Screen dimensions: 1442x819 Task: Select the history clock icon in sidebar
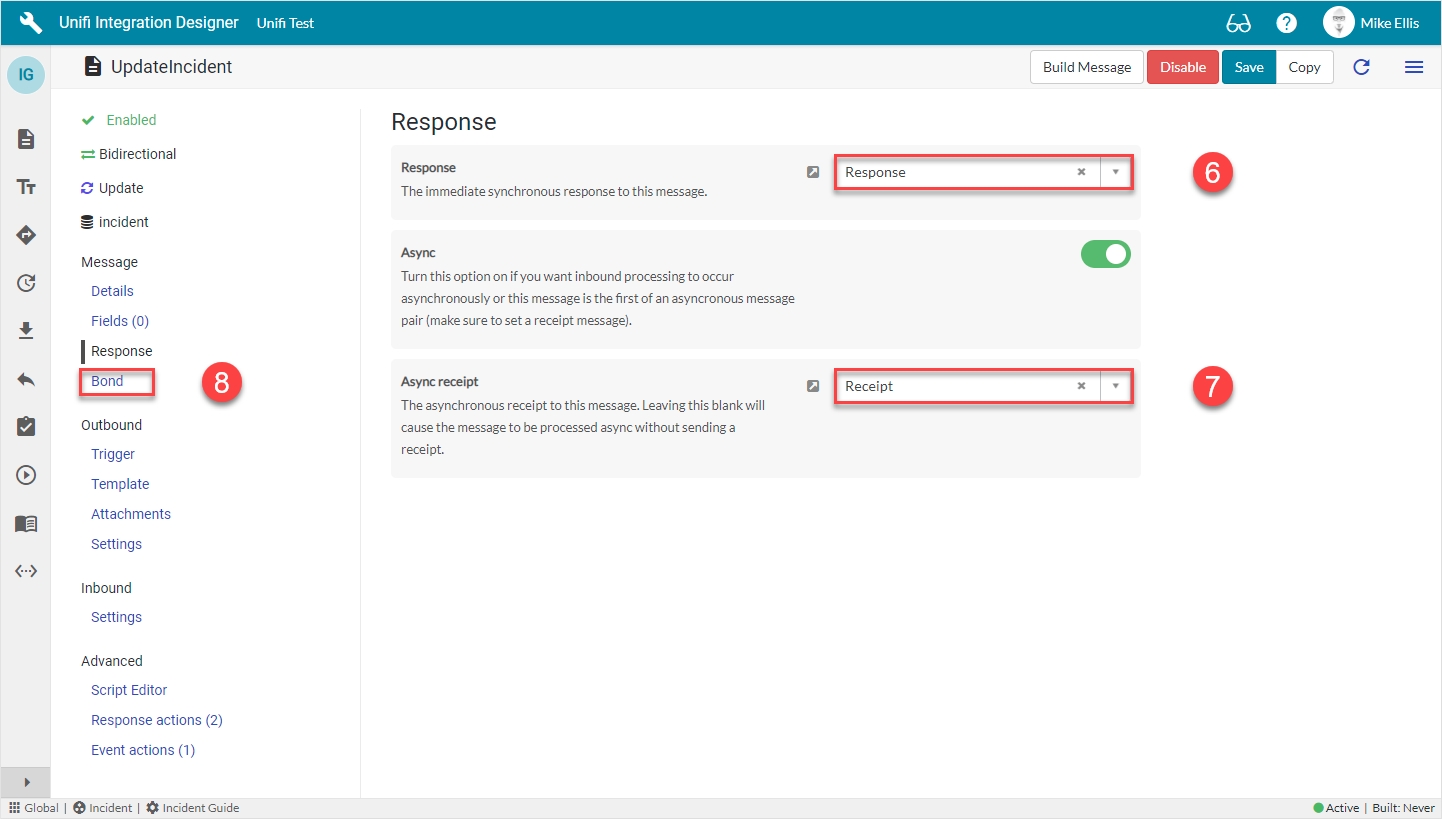coord(26,283)
